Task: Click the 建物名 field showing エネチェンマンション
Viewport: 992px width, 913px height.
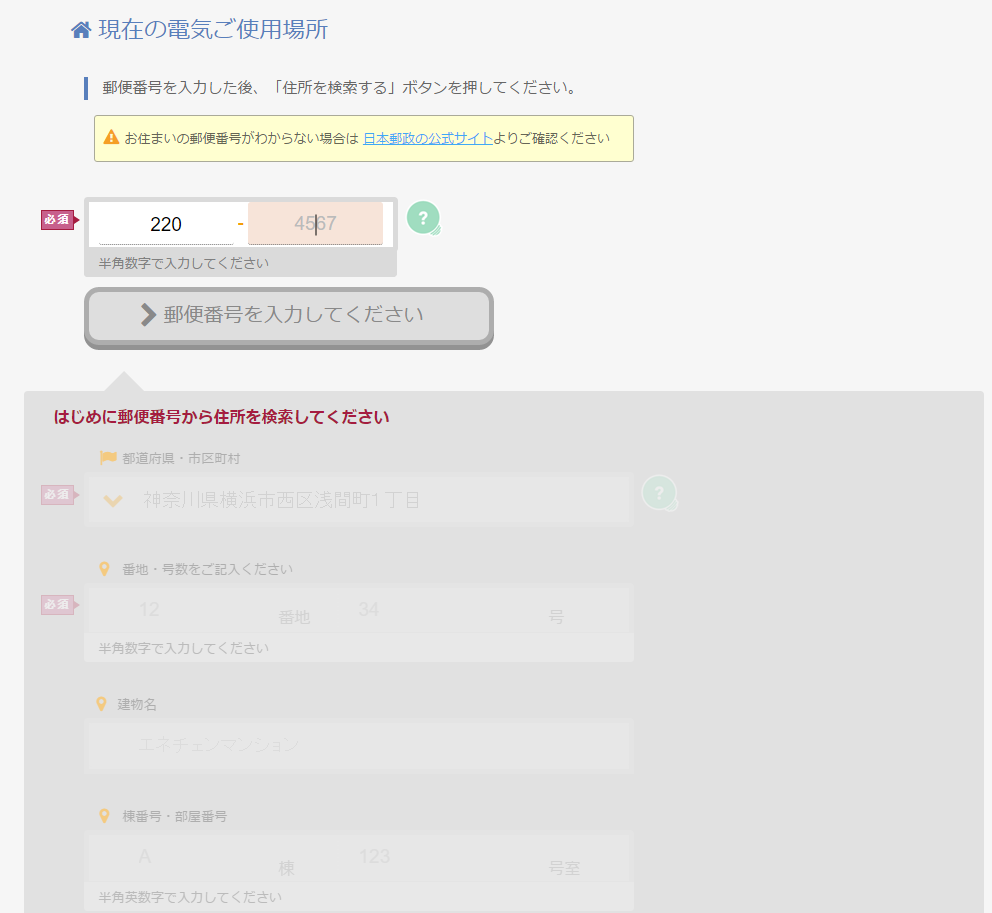Action: [x=359, y=745]
